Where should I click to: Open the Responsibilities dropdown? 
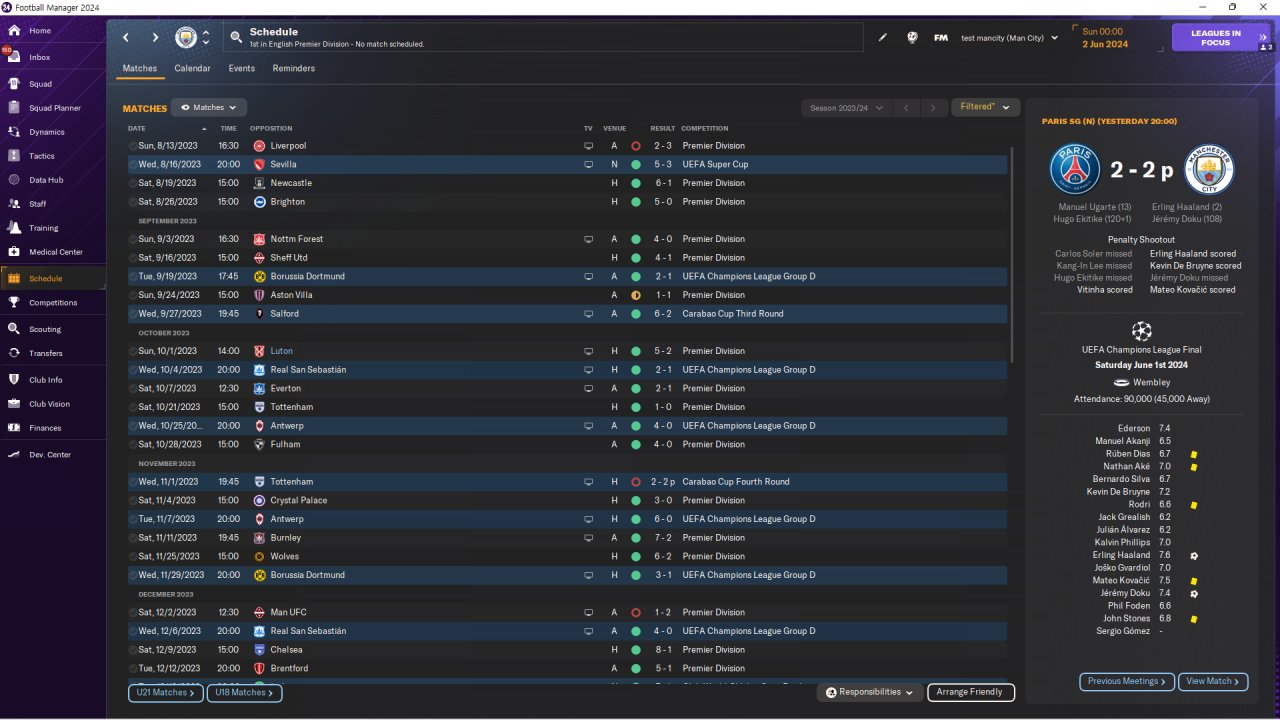pos(870,692)
